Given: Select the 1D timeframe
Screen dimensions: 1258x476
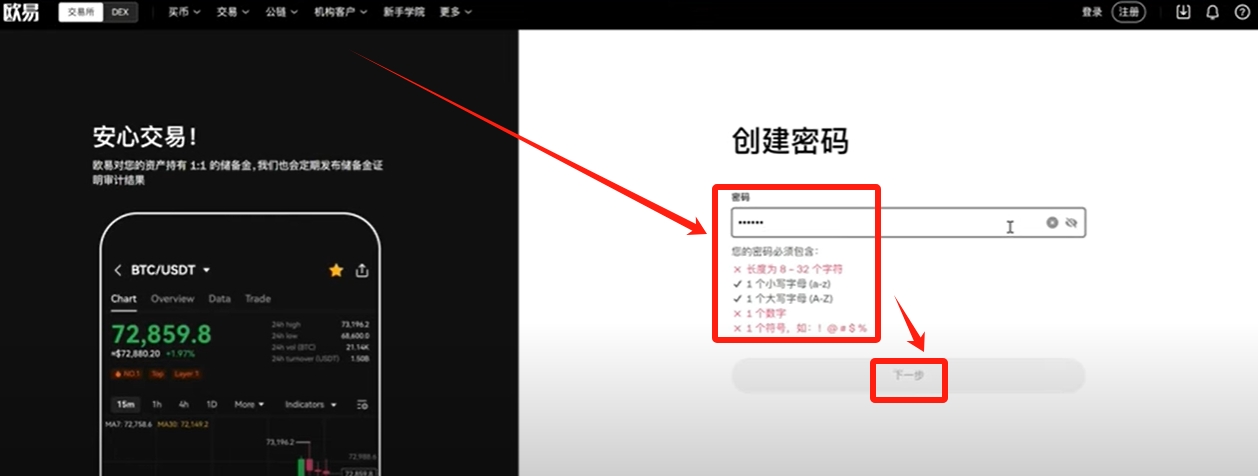Looking at the screenshot, I should tap(211, 405).
